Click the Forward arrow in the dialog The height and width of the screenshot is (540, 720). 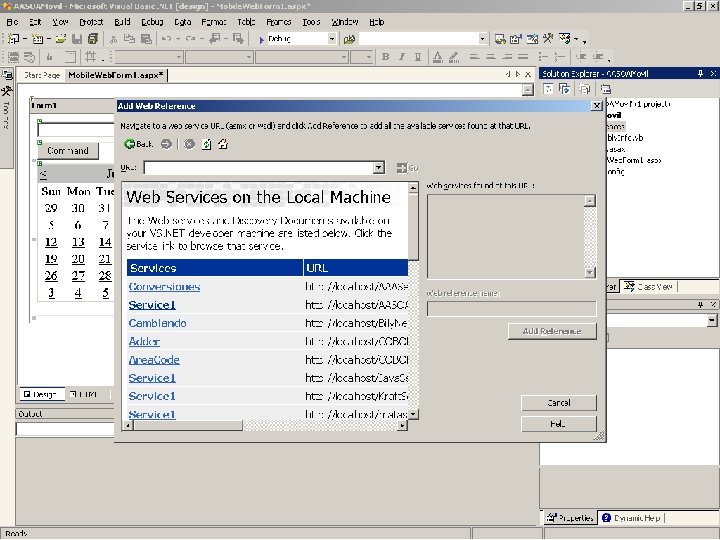pyautogui.click(x=166, y=144)
